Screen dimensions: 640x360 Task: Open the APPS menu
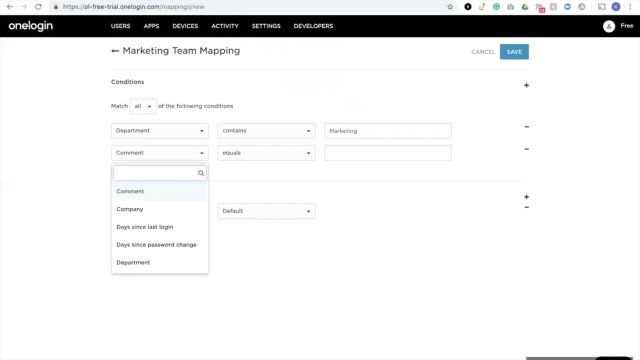[x=151, y=26]
